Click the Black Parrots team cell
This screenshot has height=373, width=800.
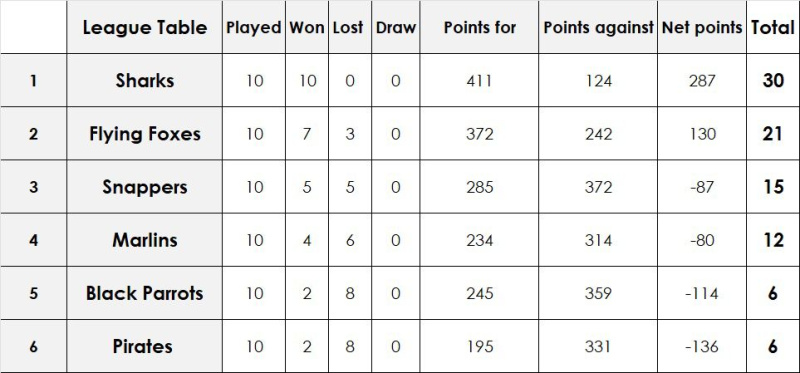[x=144, y=293]
